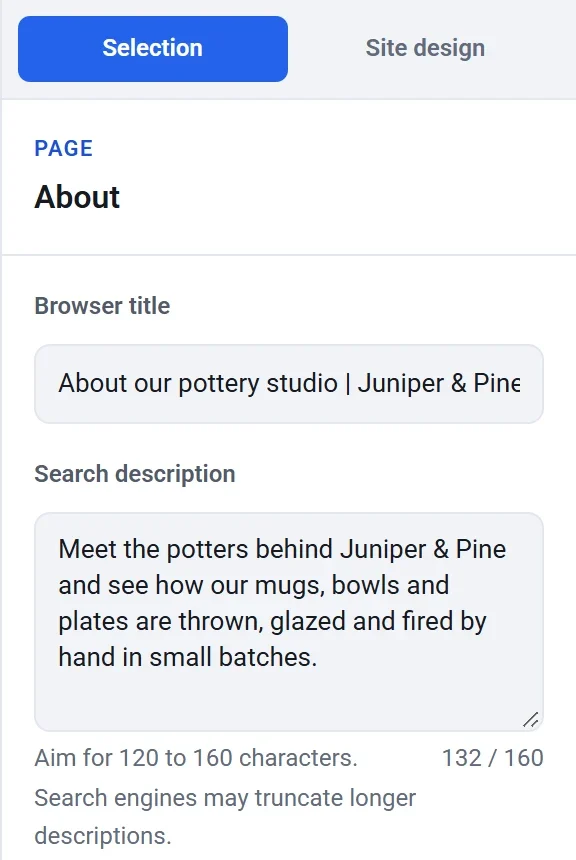
Task: Click into the Search description textarea
Action: tap(289, 621)
